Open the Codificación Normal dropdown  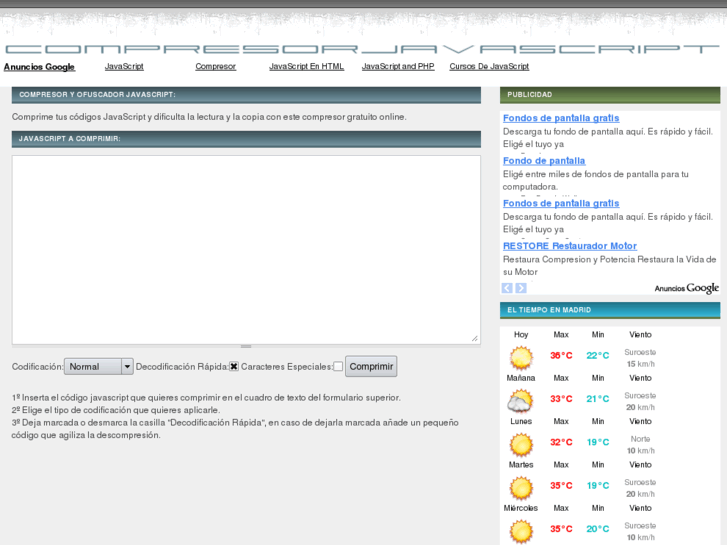pyautogui.click(x=98, y=366)
